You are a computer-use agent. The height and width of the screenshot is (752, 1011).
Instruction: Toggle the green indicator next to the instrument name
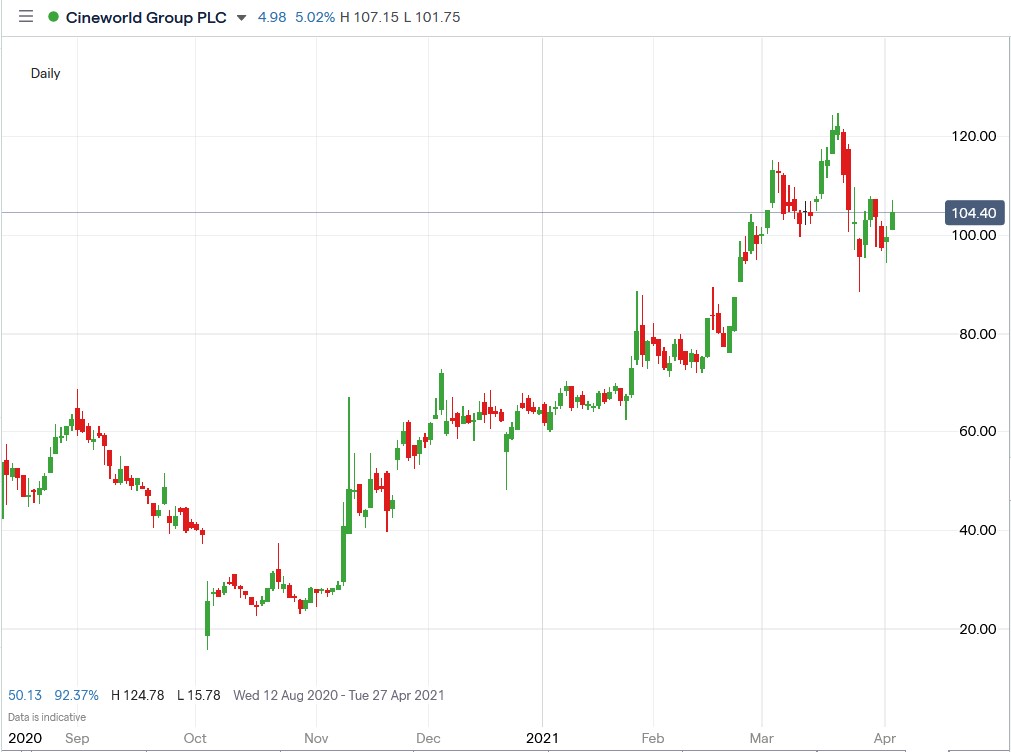pyautogui.click(x=53, y=16)
